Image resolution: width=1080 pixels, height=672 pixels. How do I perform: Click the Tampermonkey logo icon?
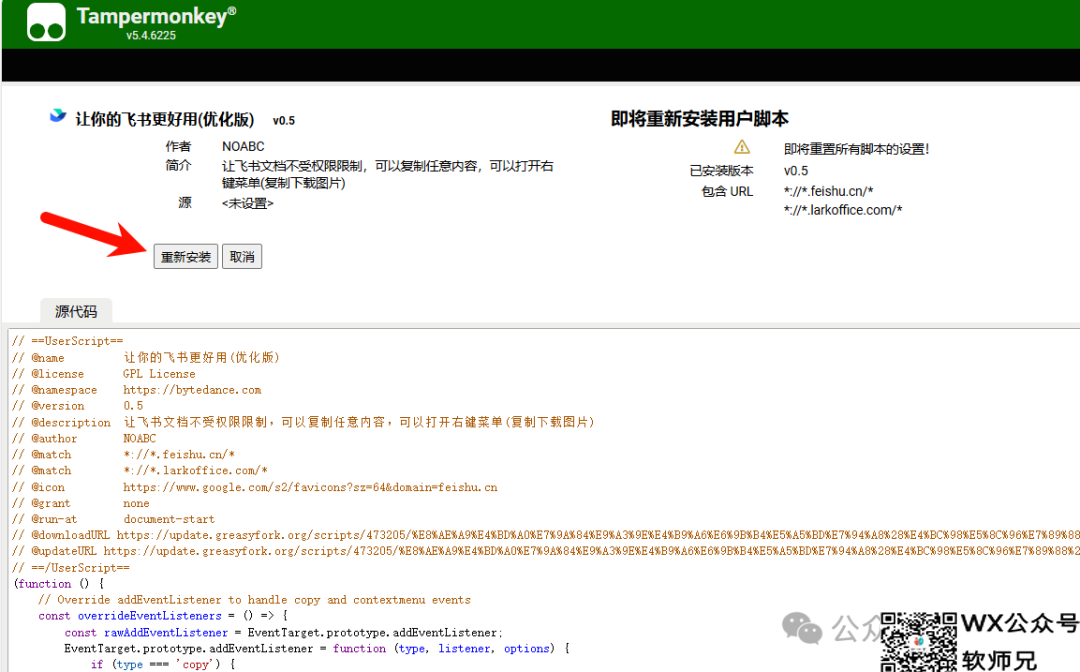[46, 22]
